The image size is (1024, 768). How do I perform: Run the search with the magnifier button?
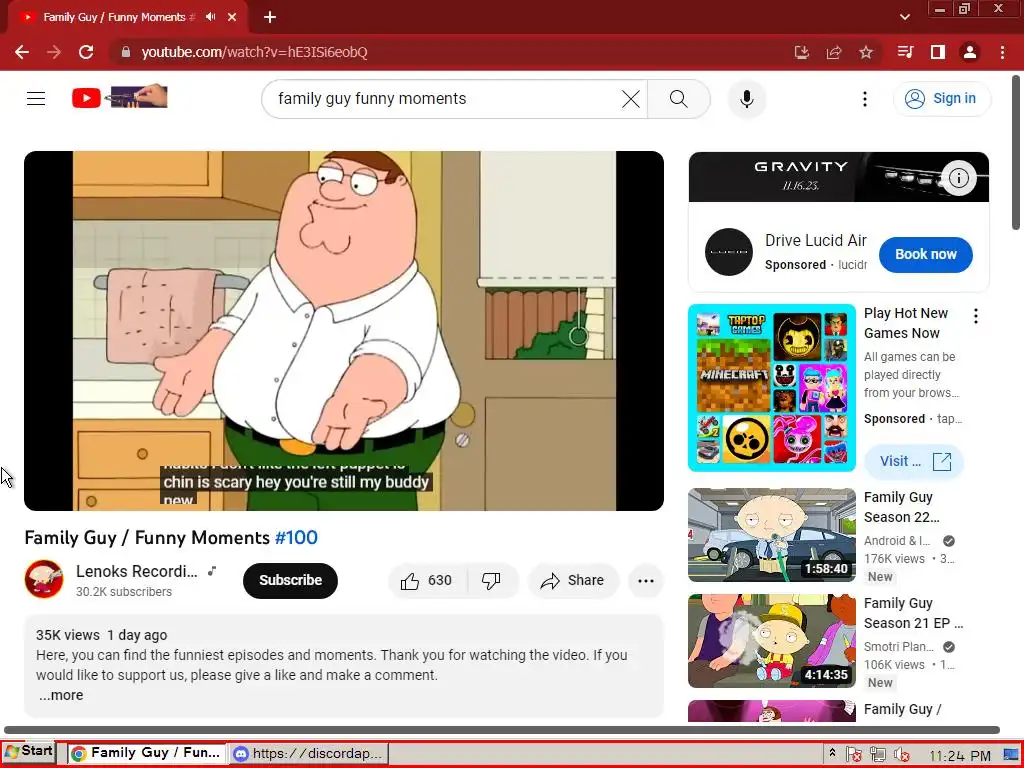click(x=679, y=99)
